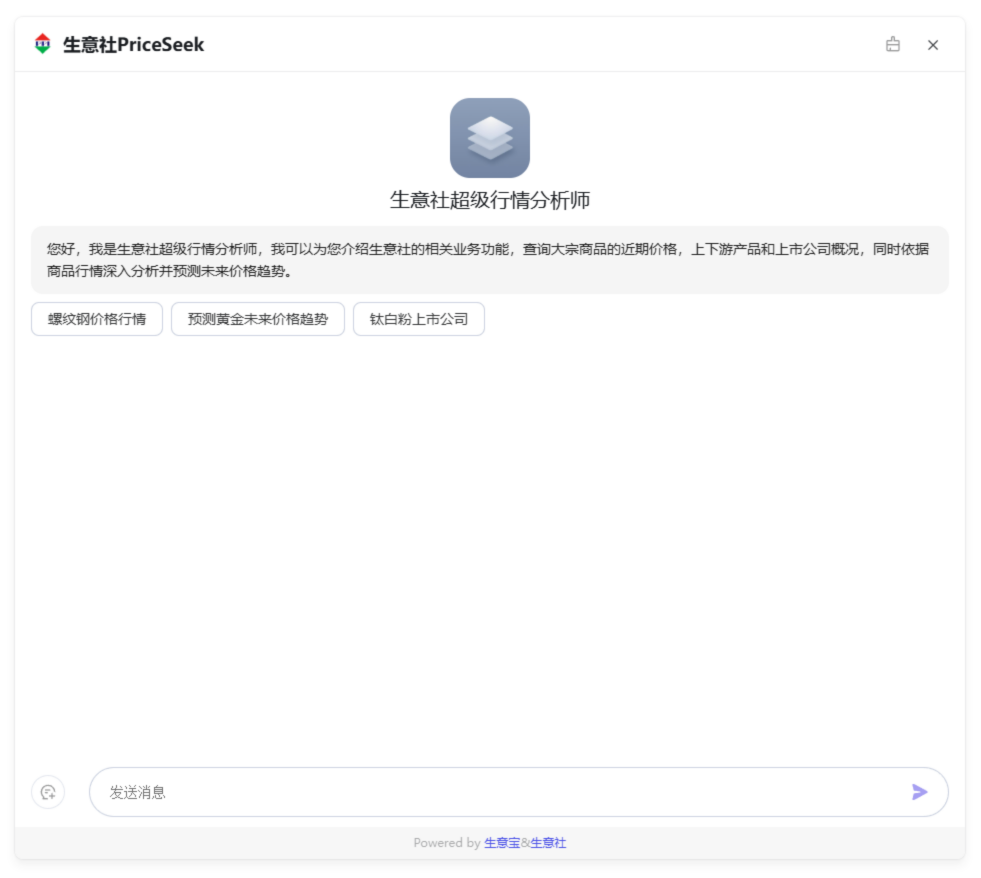Start a new chat with the bubble-plus icon
The width and height of the screenshot is (981, 878).
click(x=48, y=792)
